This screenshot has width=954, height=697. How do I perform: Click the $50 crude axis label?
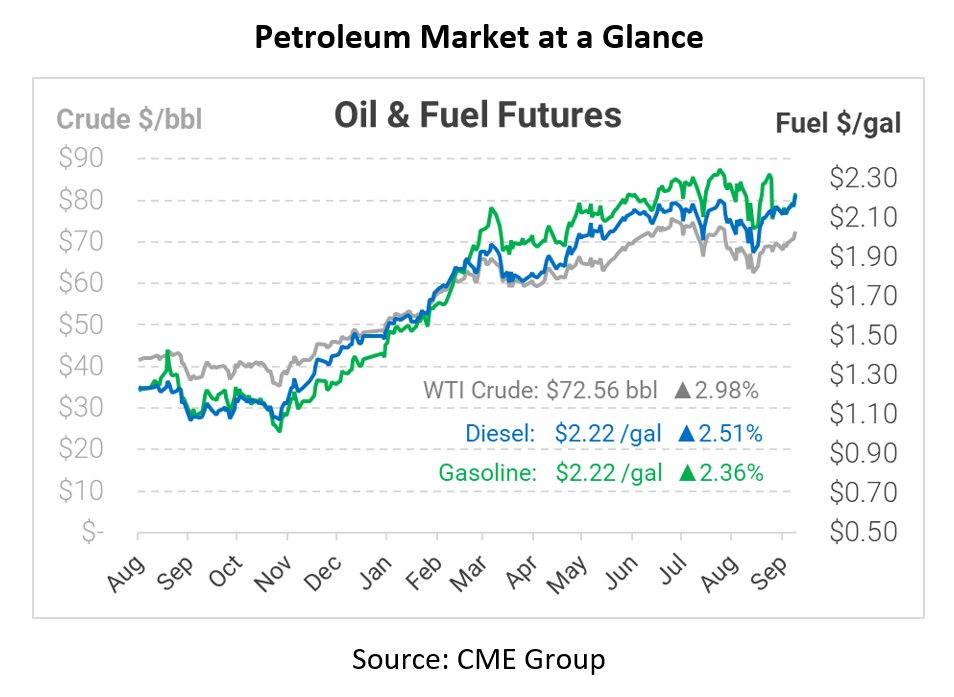[x=81, y=324]
